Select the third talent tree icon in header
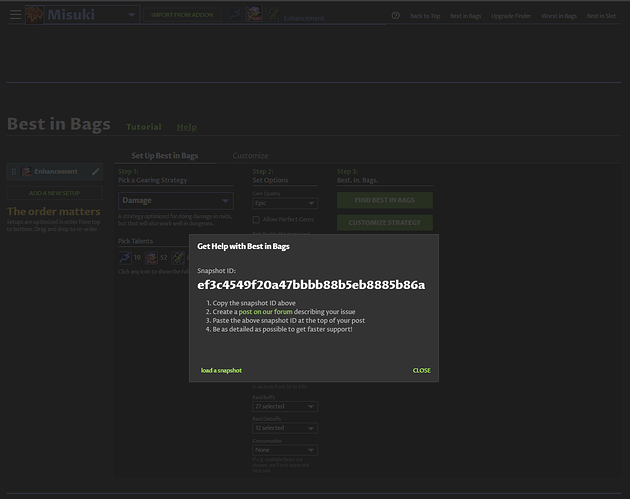This screenshot has height=499, width=630. point(272,14)
